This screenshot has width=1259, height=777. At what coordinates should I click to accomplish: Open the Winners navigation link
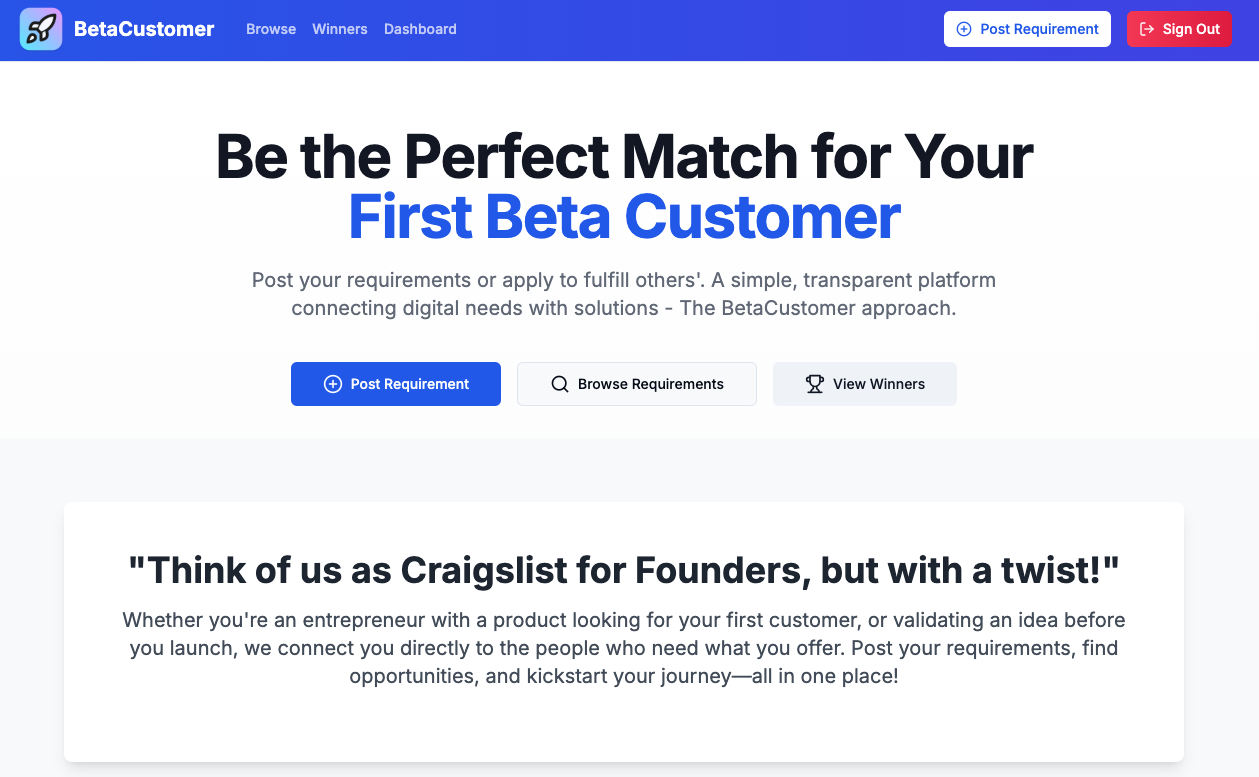(x=340, y=29)
